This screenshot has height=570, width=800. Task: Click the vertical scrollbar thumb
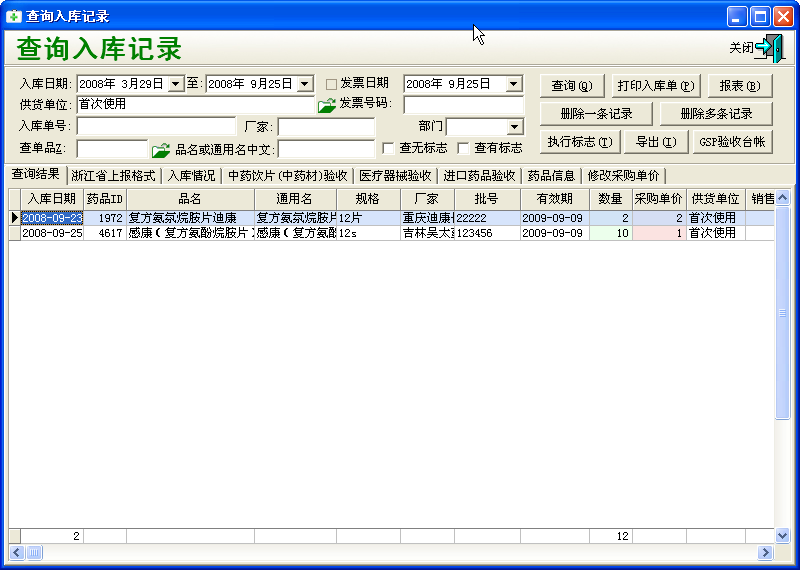(782, 312)
